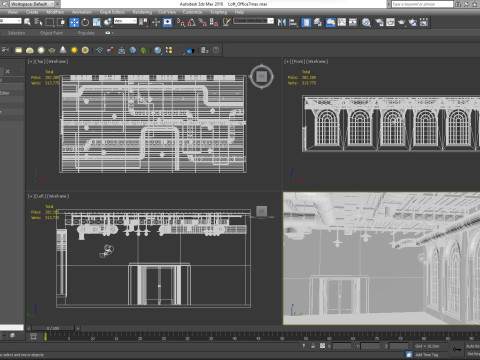This screenshot has height=360, width=480.
Task: Click the Set Keys key icon
Action: click(x=457, y=349)
